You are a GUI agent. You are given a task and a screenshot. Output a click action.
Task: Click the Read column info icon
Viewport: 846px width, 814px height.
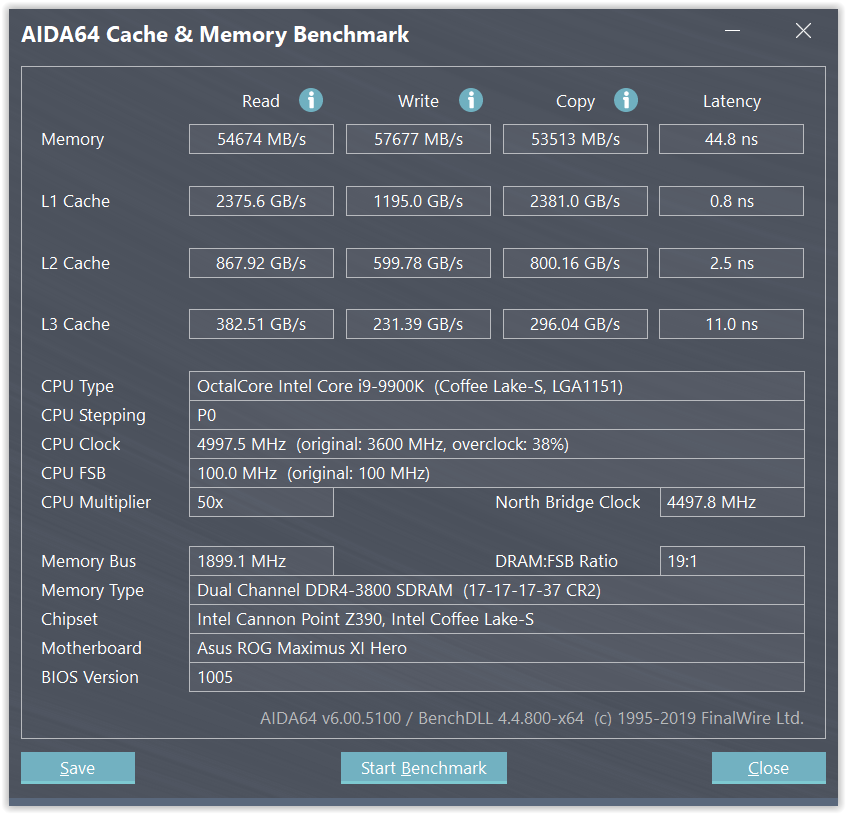pos(311,100)
